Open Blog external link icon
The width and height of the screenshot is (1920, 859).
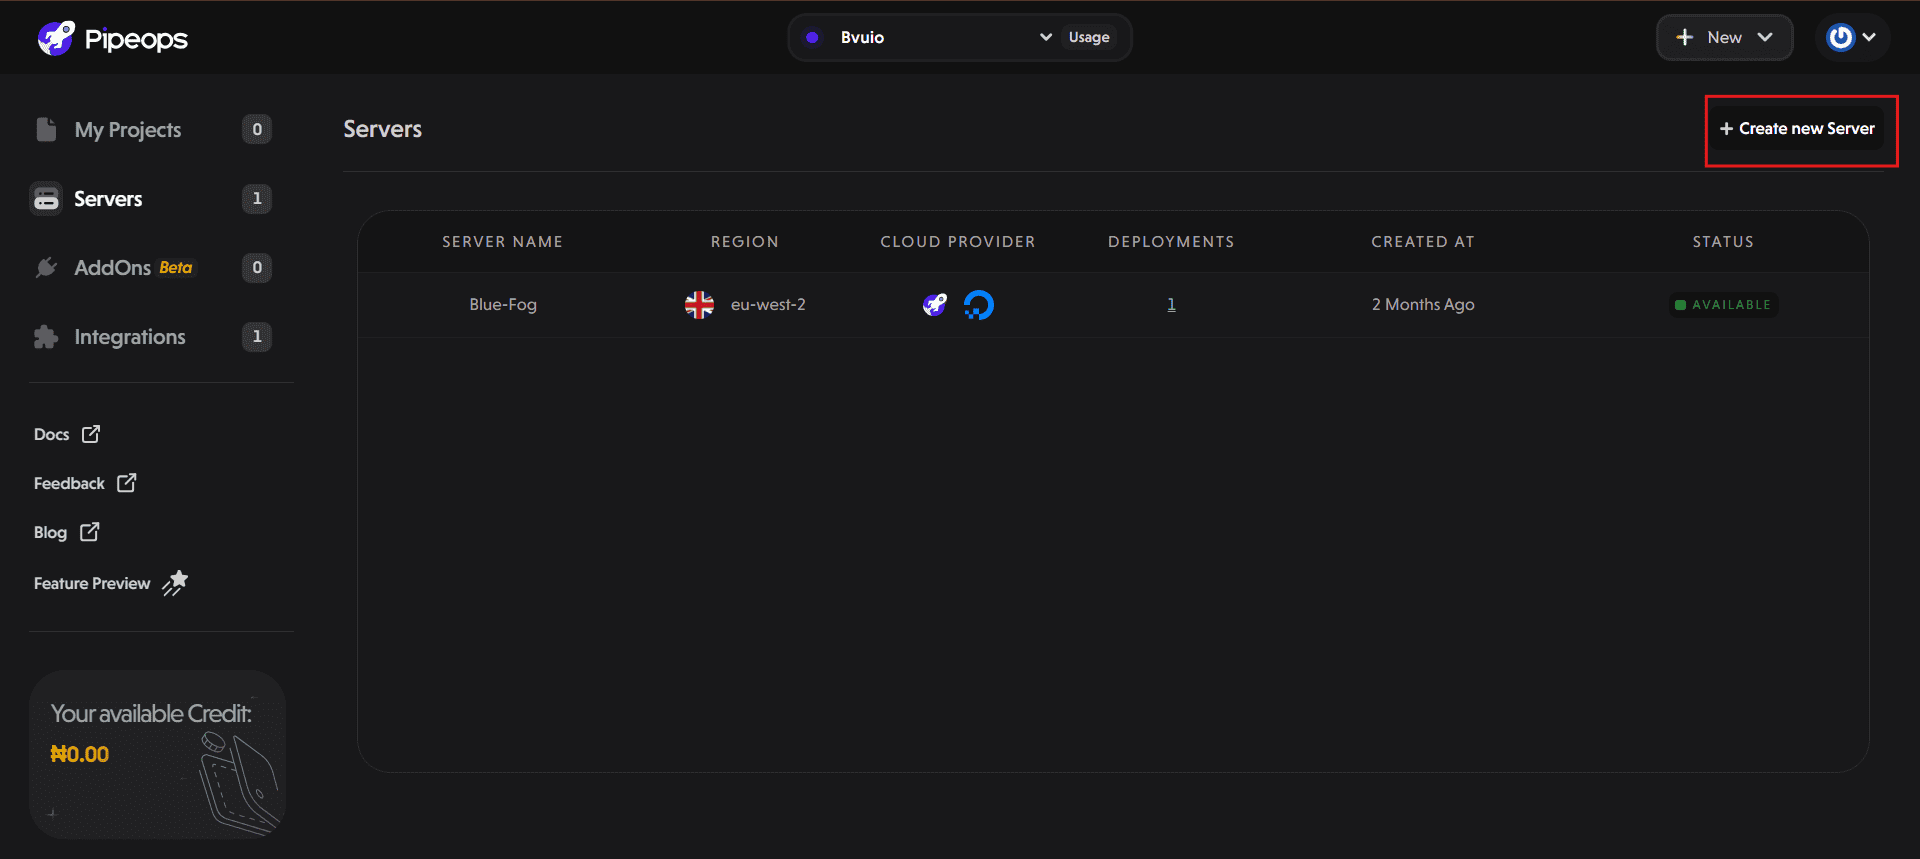[89, 532]
